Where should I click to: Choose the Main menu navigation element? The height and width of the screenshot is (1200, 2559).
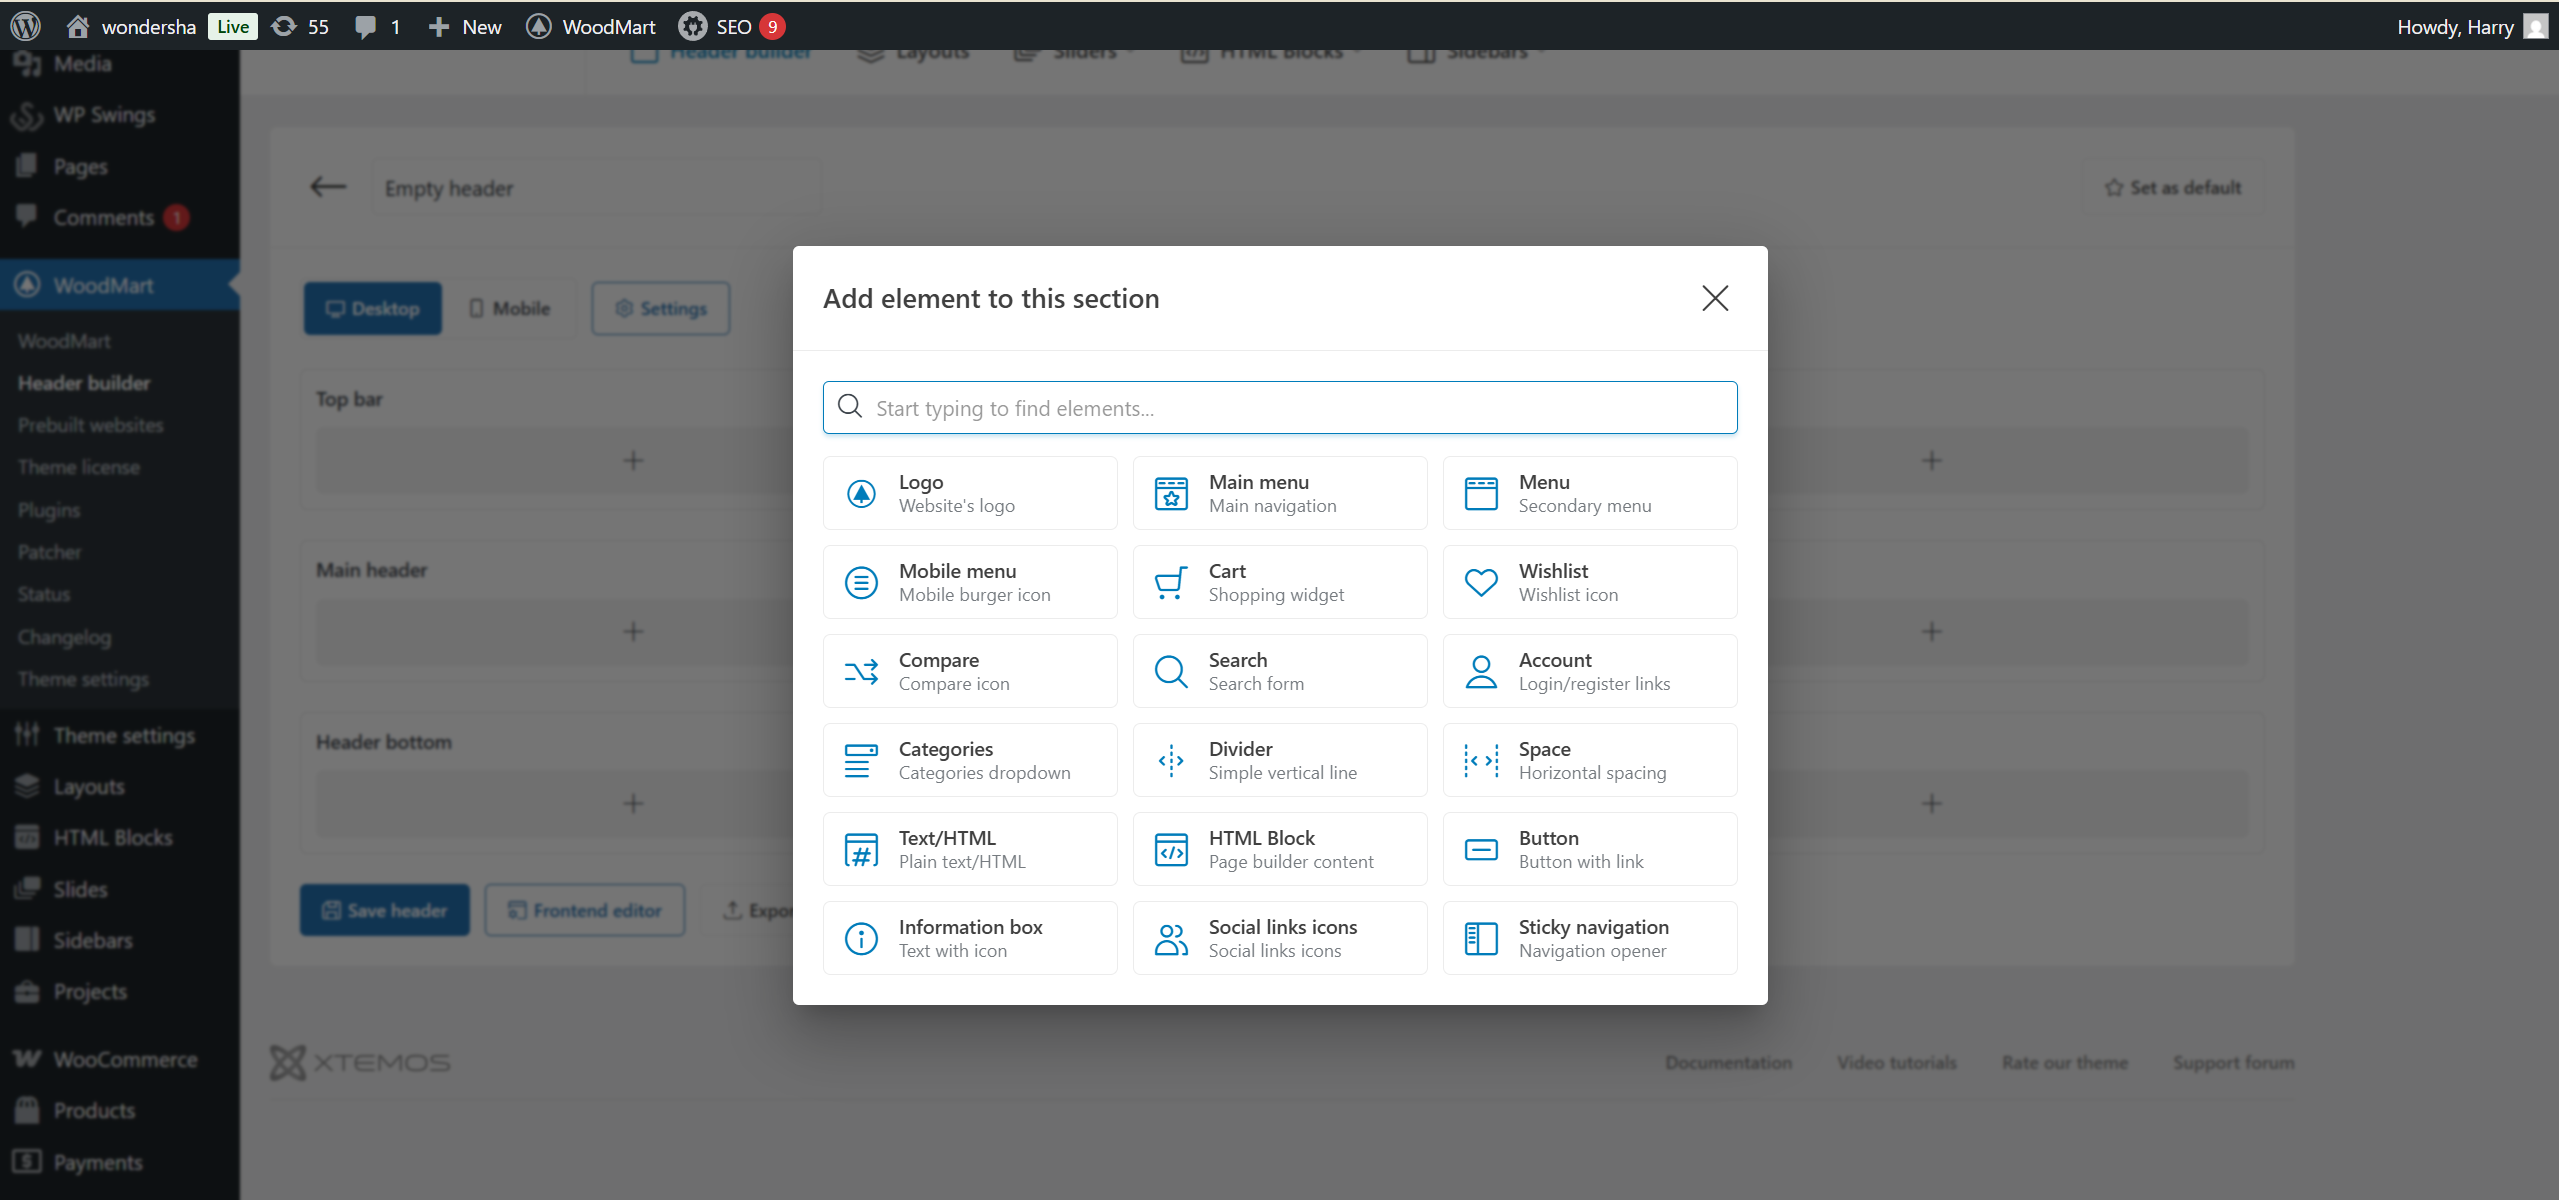point(1279,493)
